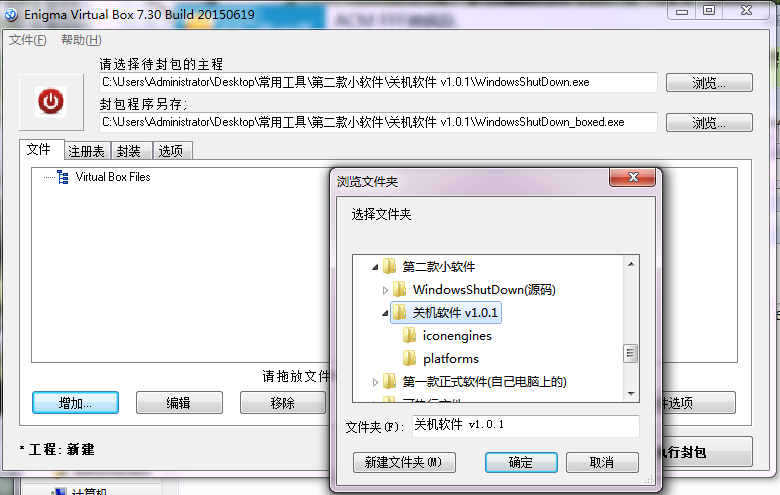Collapse the 第二款小软件 folder node

coord(375,267)
